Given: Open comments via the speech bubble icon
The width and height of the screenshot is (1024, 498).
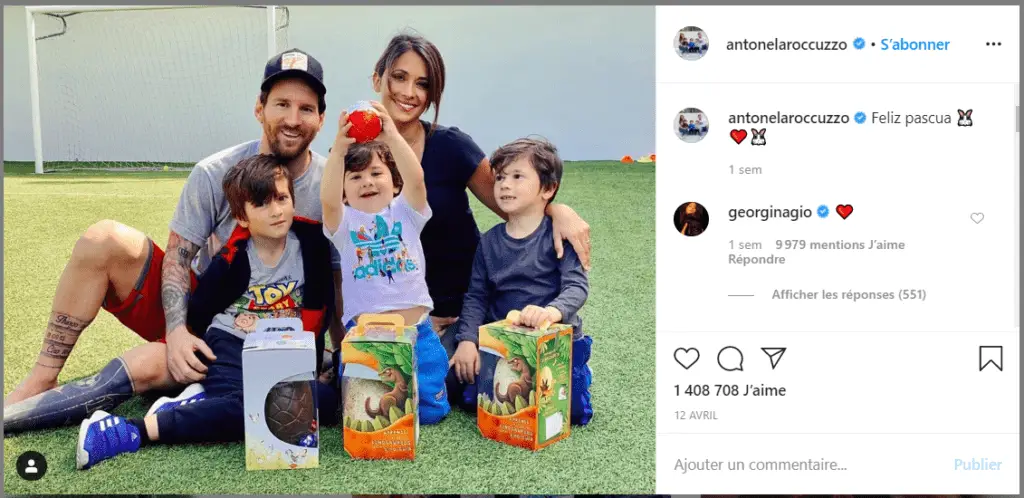Looking at the screenshot, I should [730, 358].
